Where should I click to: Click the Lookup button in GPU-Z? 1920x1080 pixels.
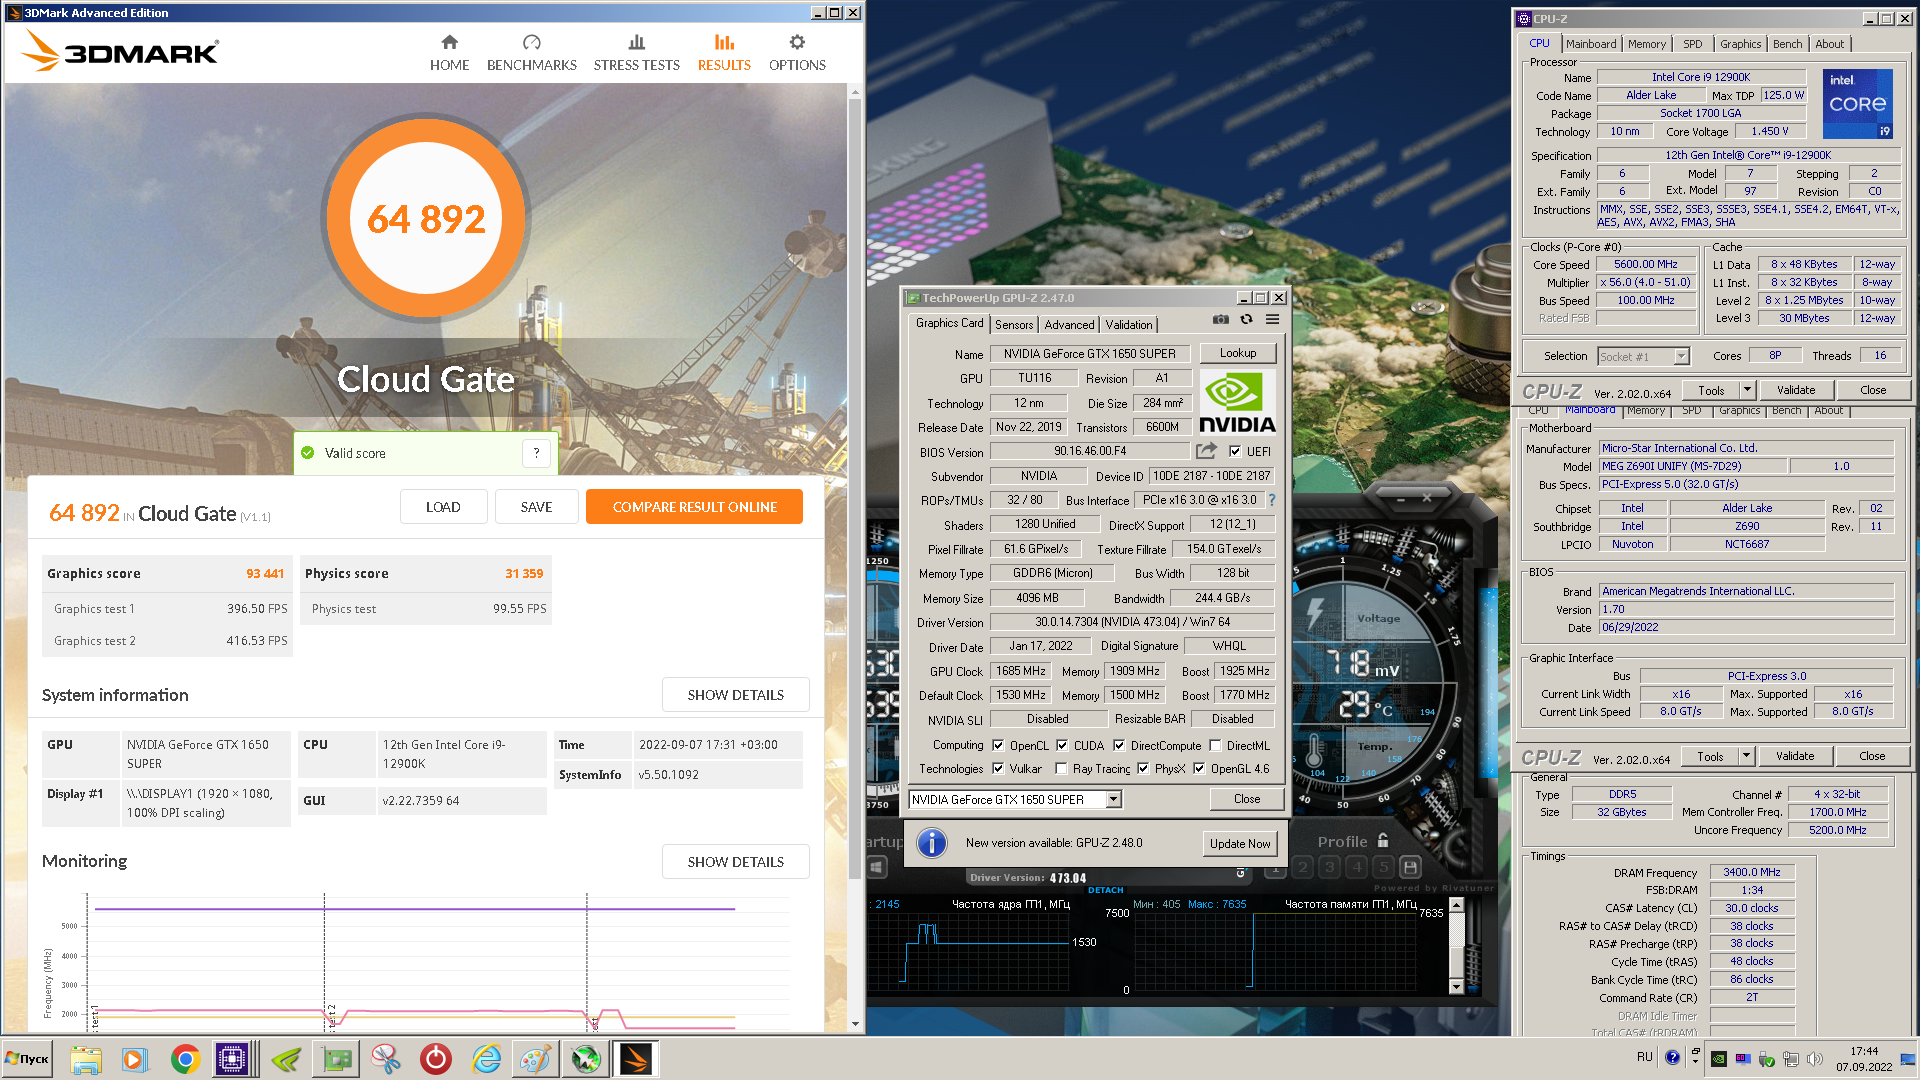click(x=1237, y=353)
